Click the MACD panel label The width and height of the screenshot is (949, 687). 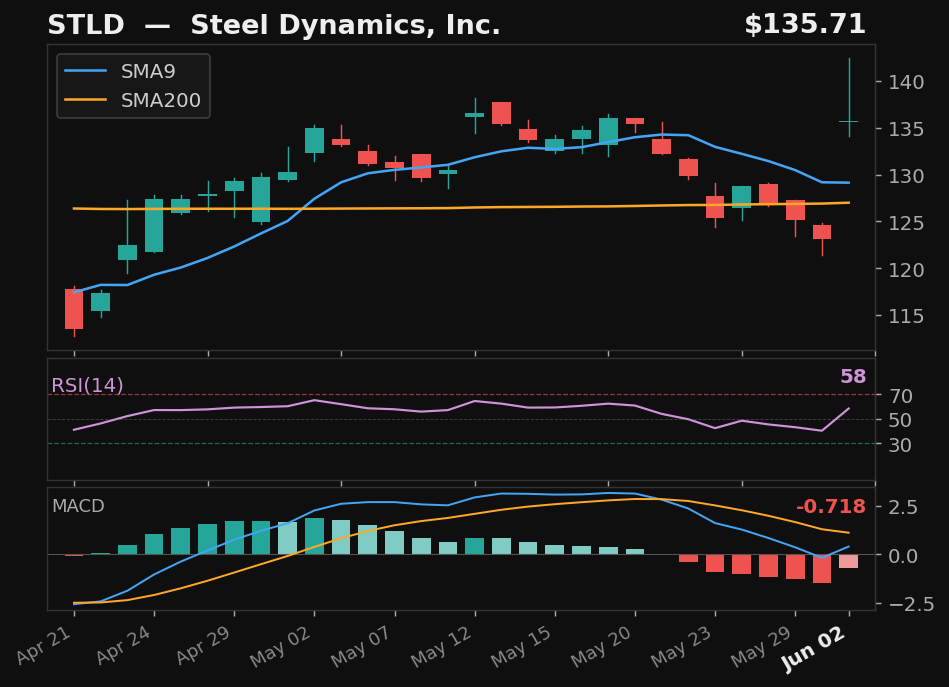tap(78, 505)
